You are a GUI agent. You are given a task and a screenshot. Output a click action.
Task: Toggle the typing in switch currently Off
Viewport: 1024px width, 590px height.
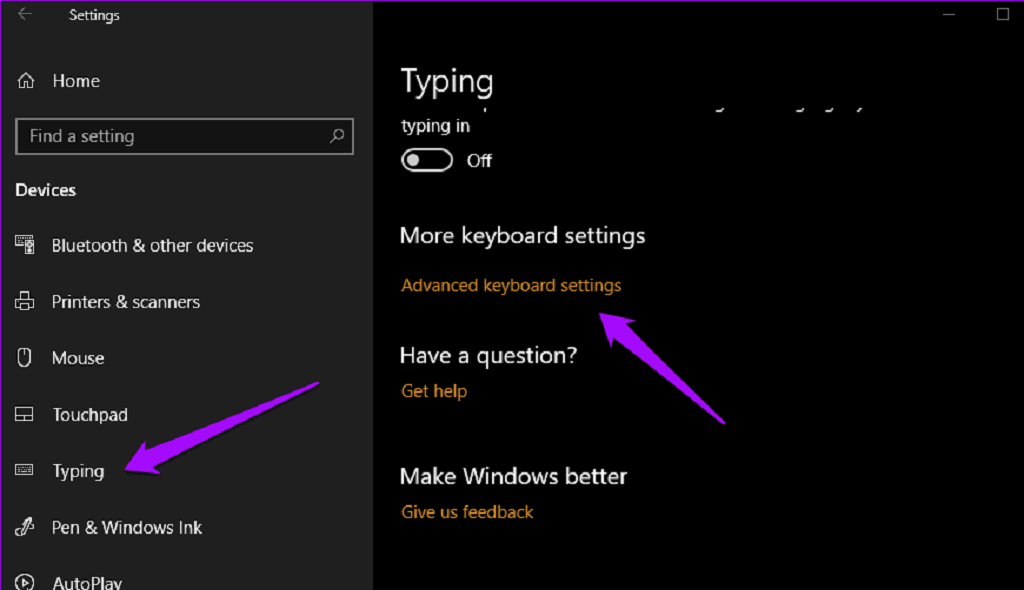(x=426, y=160)
